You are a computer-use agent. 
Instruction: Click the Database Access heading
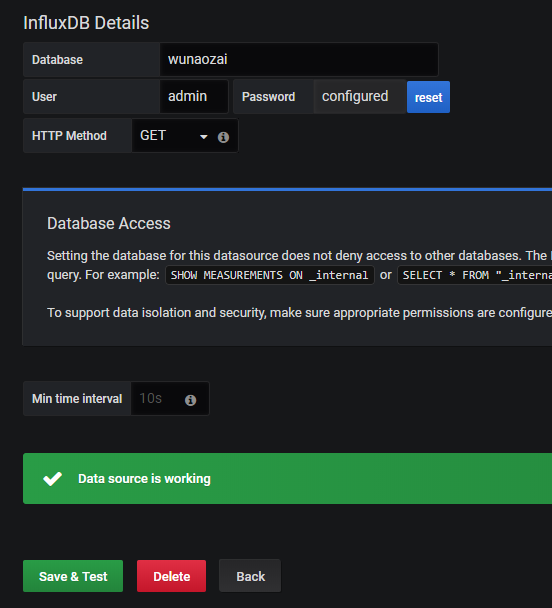point(109,224)
